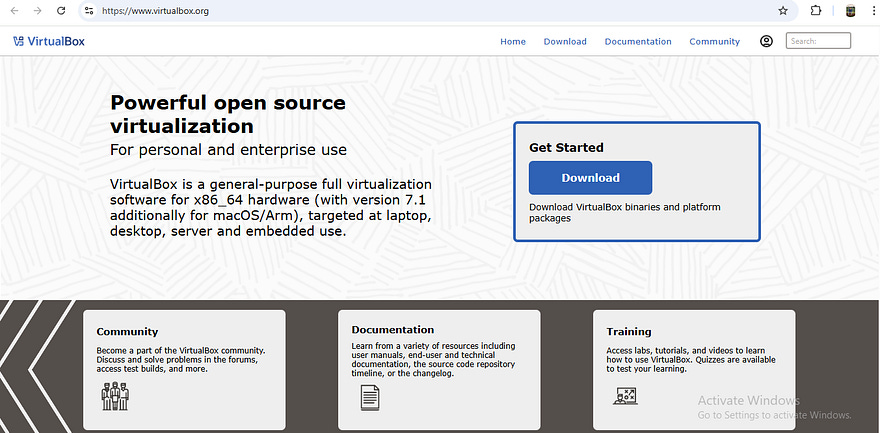The image size is (880, 433).
Task: Open the Community card heading
Action: point(127,331)
